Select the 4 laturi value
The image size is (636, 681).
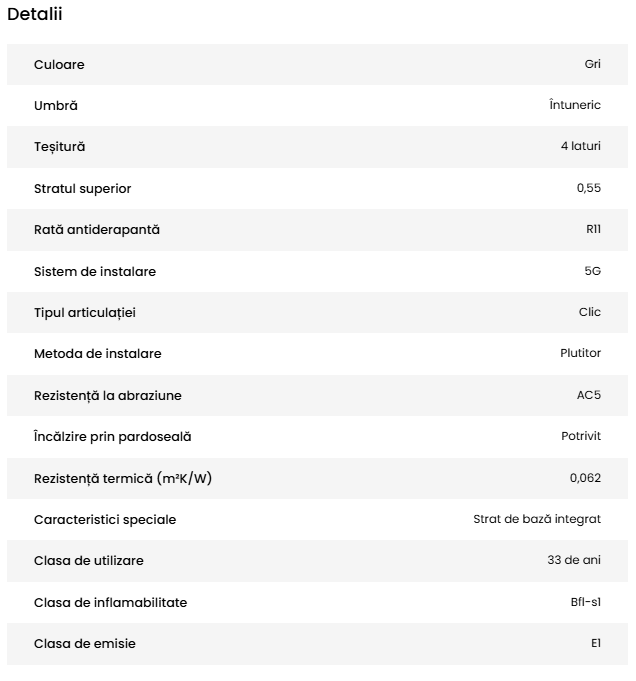[580, 147]
